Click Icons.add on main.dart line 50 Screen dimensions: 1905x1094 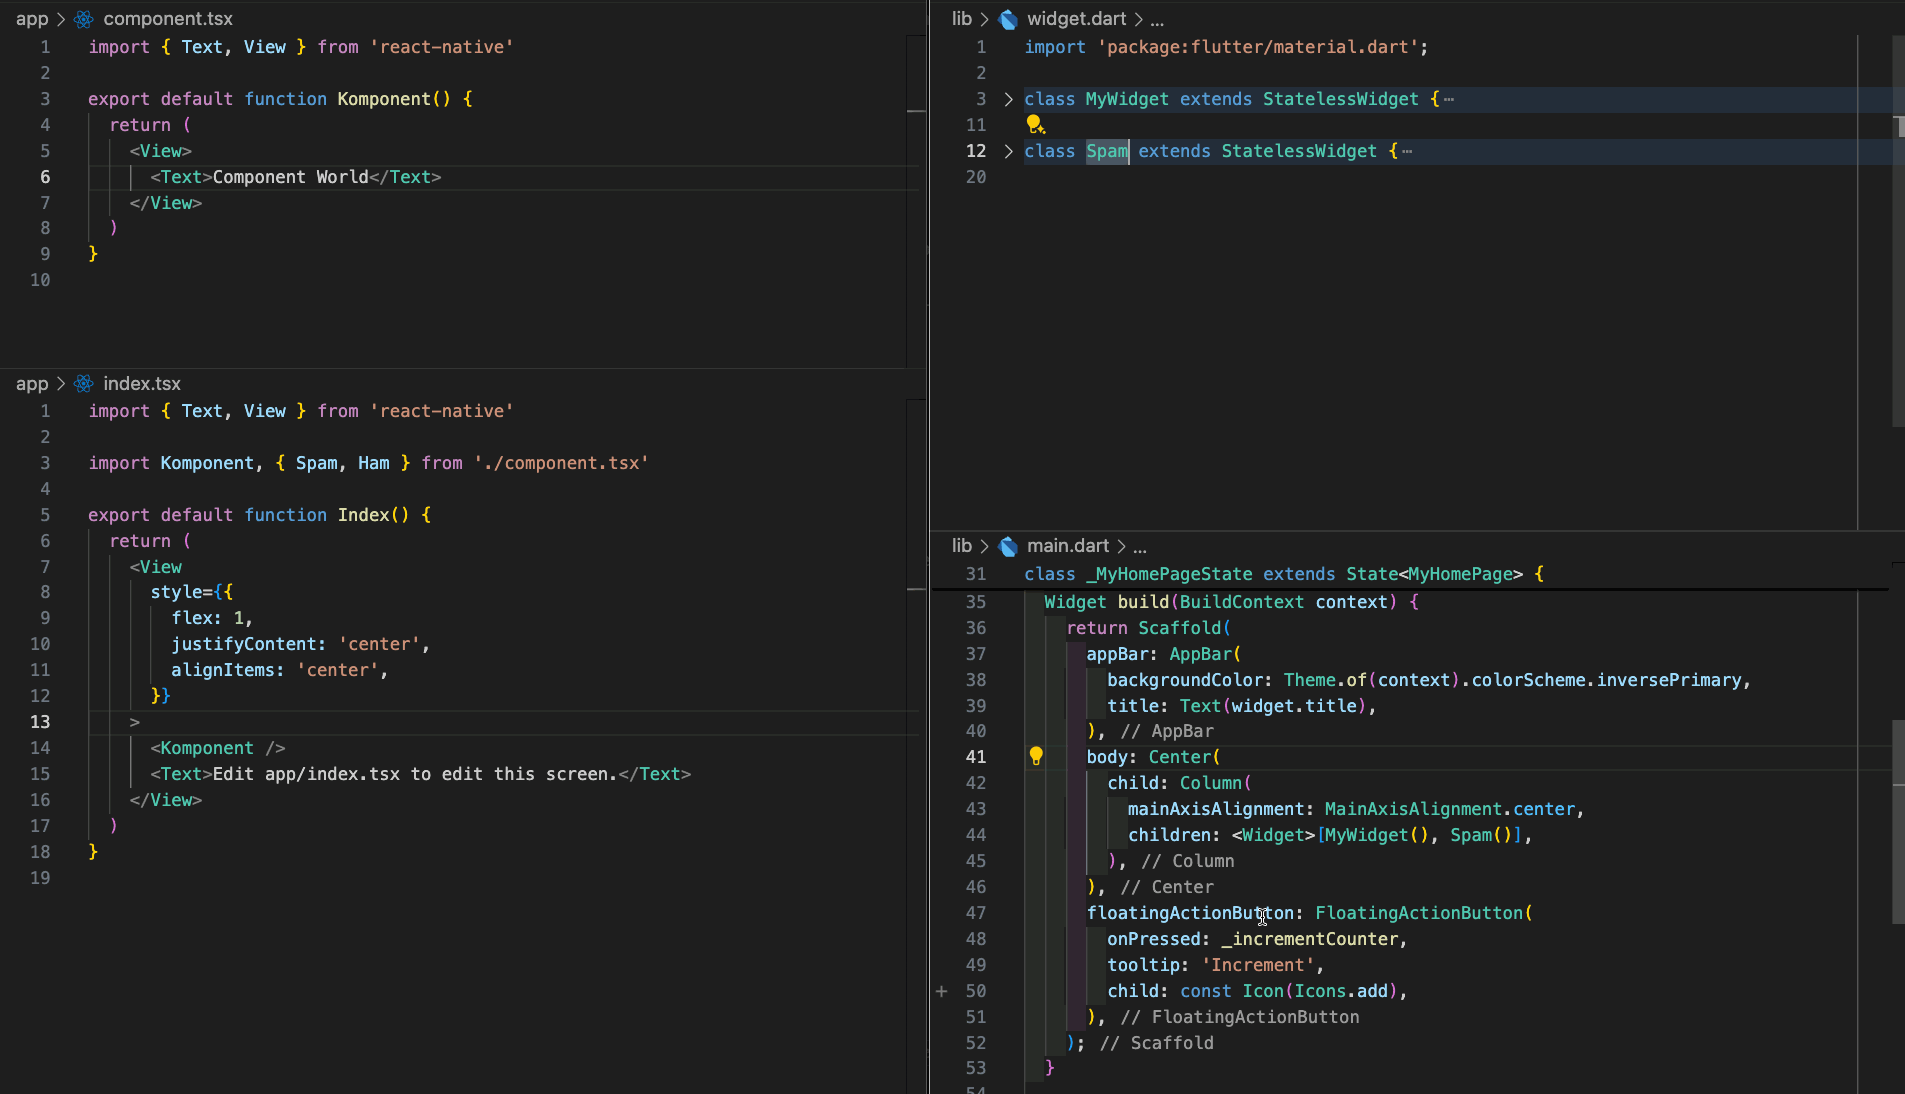point(1341,991)
